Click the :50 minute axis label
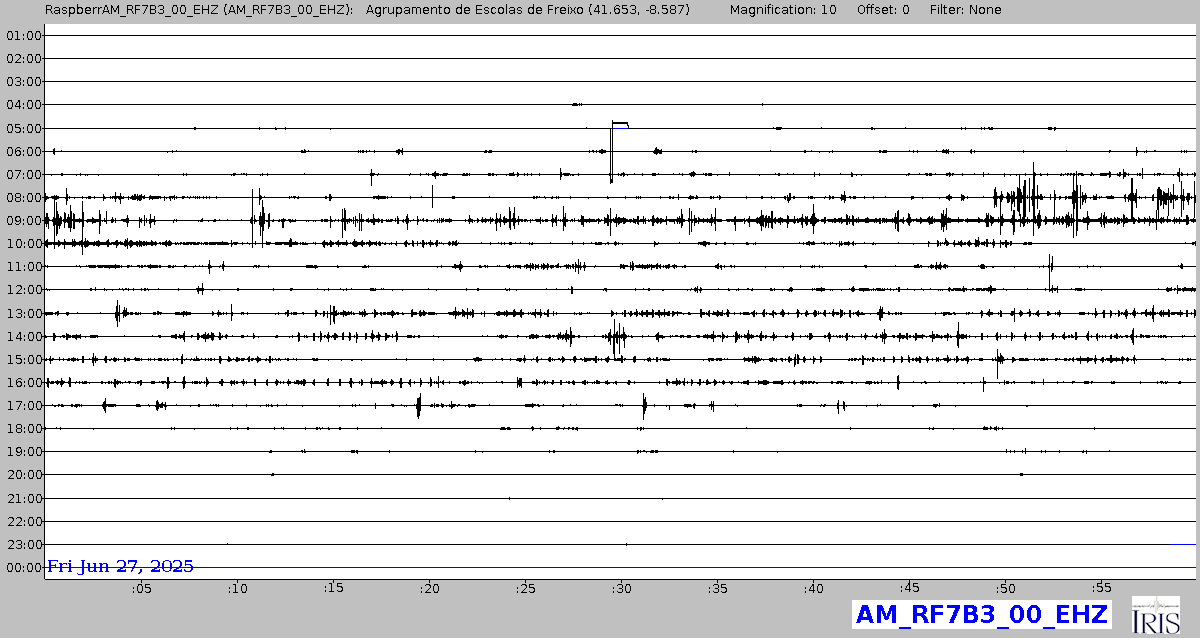 (1005, 589)
